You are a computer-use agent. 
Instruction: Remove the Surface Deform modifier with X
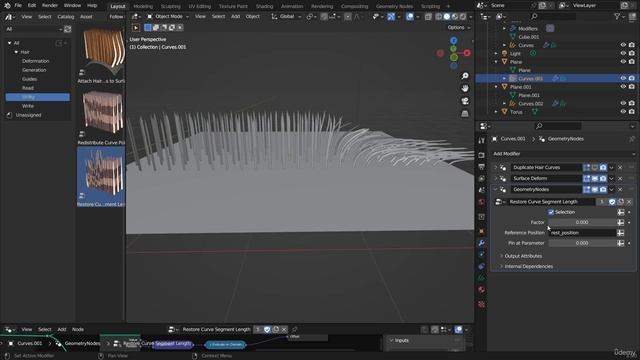[620, 178]
